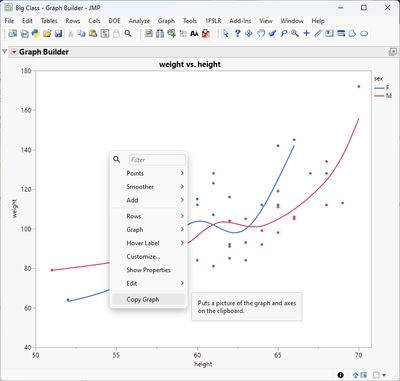This screenshot has width=400, height=381.
Task: Collapse the Graph Builder disclosure triangle
Action: (x=4, y=52)
